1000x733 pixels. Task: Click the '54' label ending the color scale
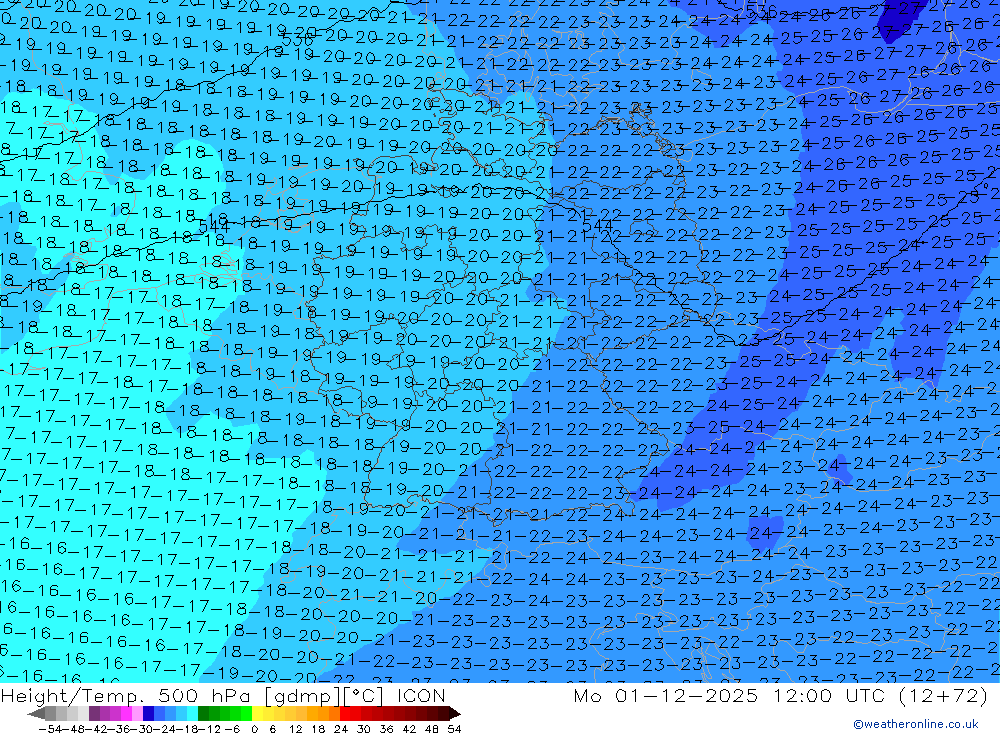point(454,729)
